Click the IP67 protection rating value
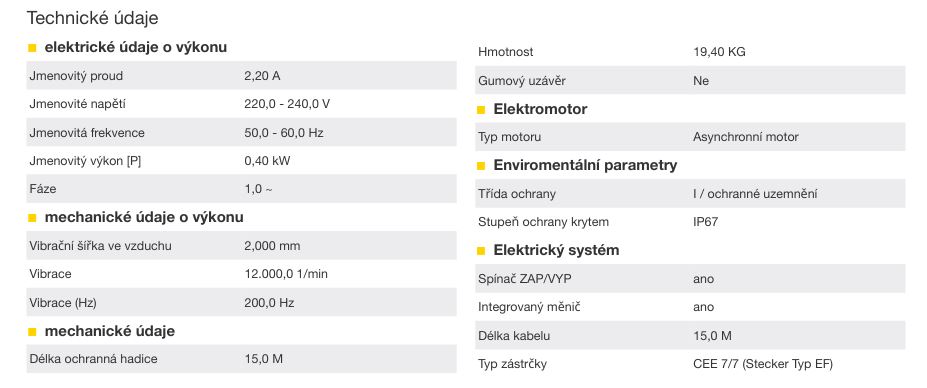 [x=705, y=222]
